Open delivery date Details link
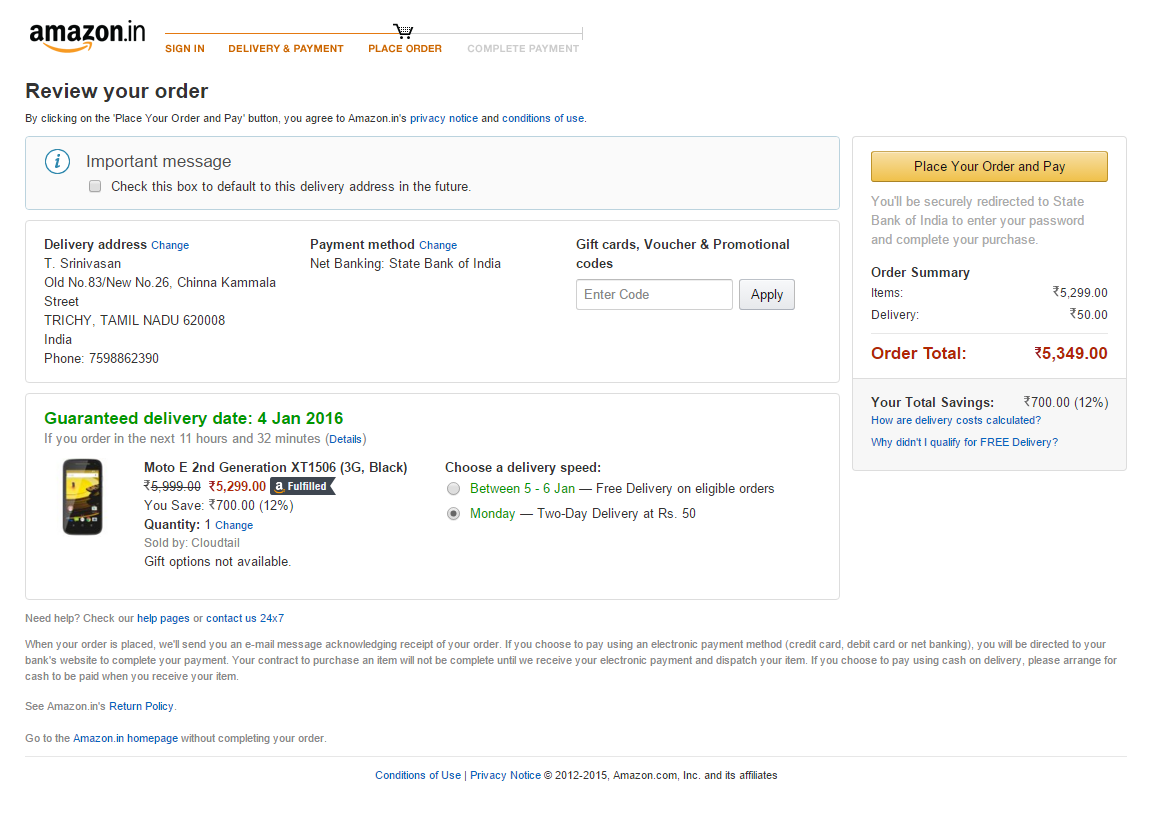 [345, 439]
